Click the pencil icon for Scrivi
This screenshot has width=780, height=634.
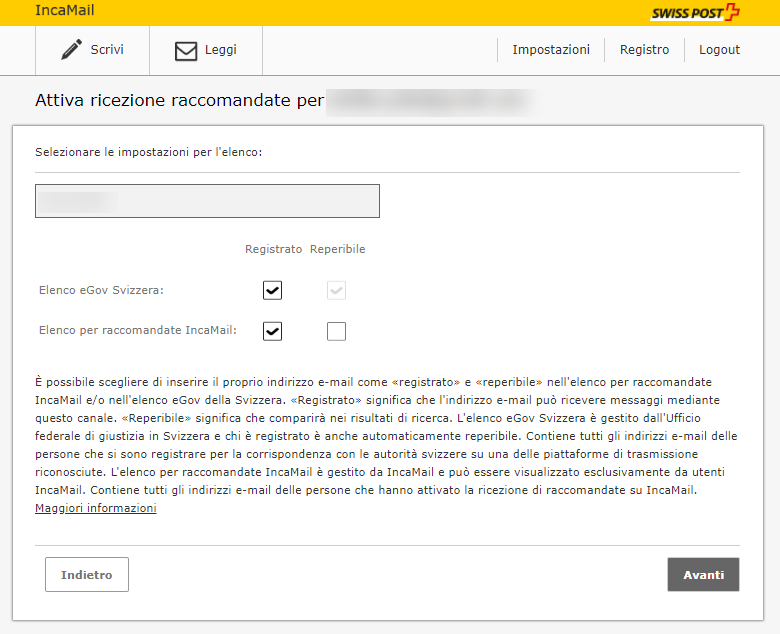(x=71, y=50)
